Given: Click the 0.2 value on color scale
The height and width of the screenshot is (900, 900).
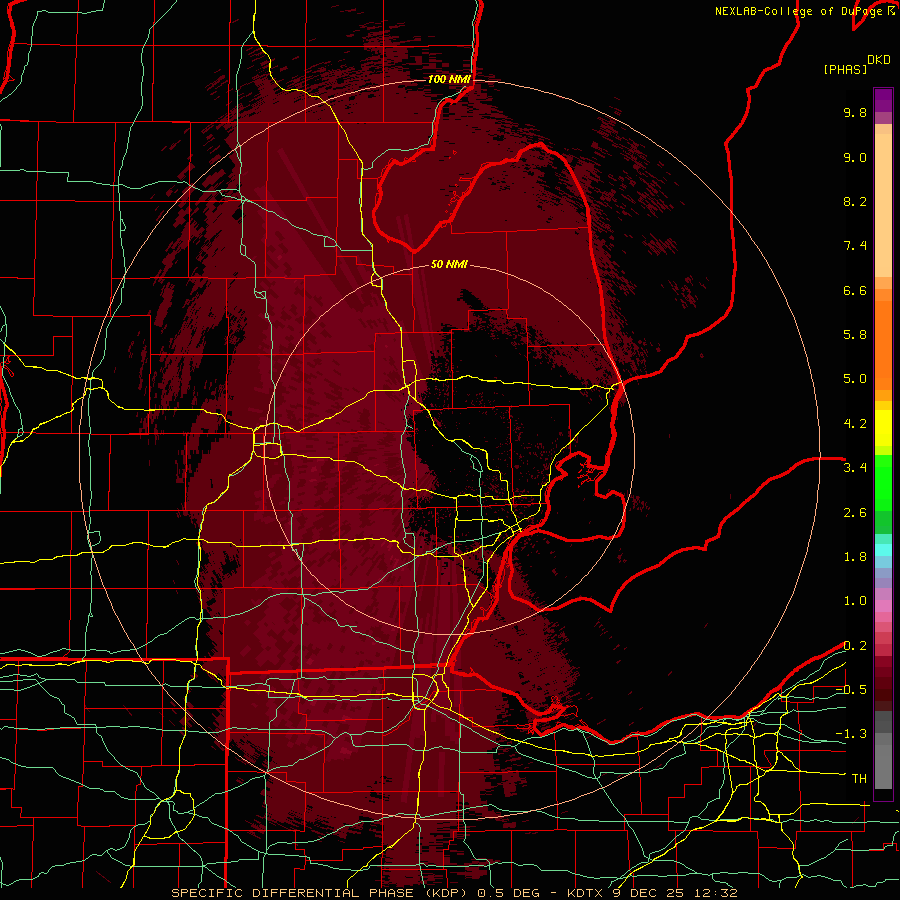Looking at the screenshot, I should (x=855, y=646).
